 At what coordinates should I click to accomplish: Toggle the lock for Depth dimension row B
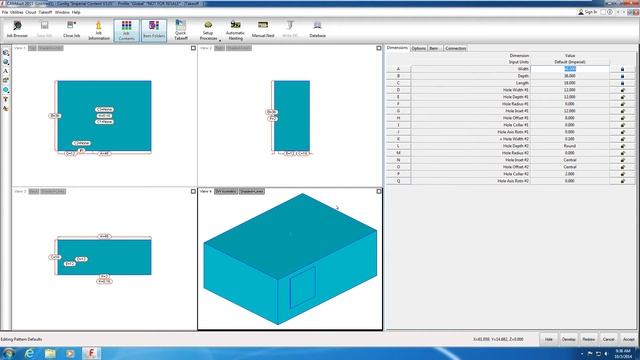coord(622,76)
